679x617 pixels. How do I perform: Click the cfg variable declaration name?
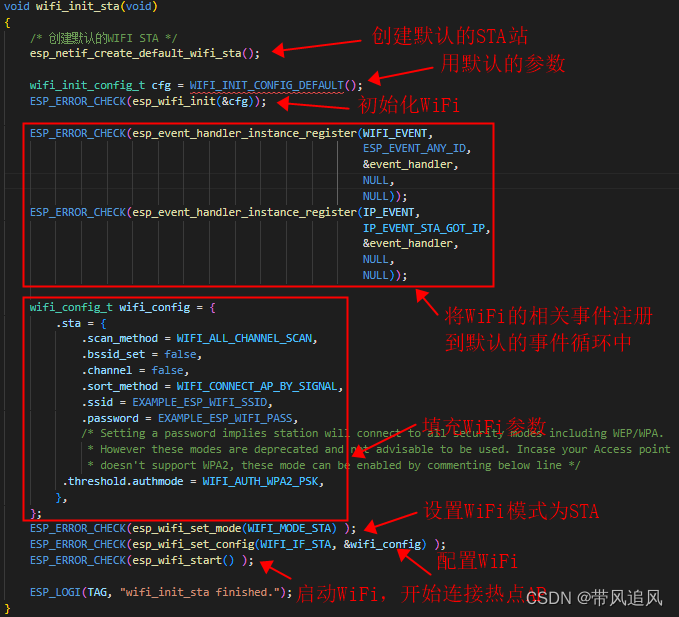[161, 86]
